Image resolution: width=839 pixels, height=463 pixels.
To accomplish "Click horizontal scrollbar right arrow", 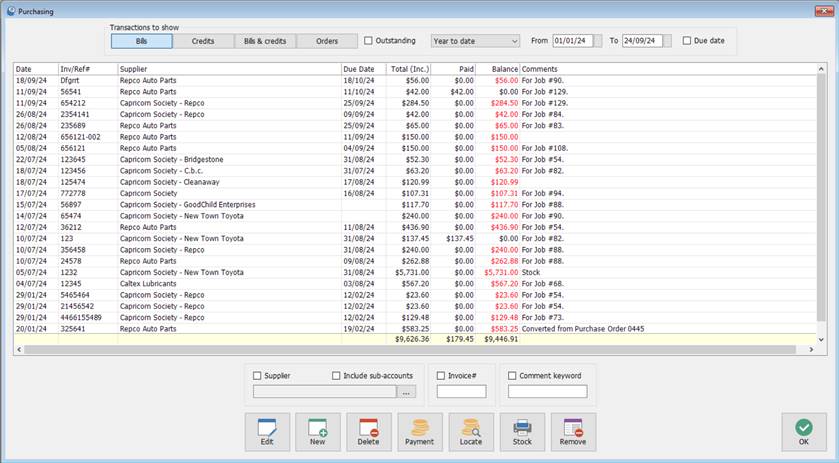I will click(811, 350).
